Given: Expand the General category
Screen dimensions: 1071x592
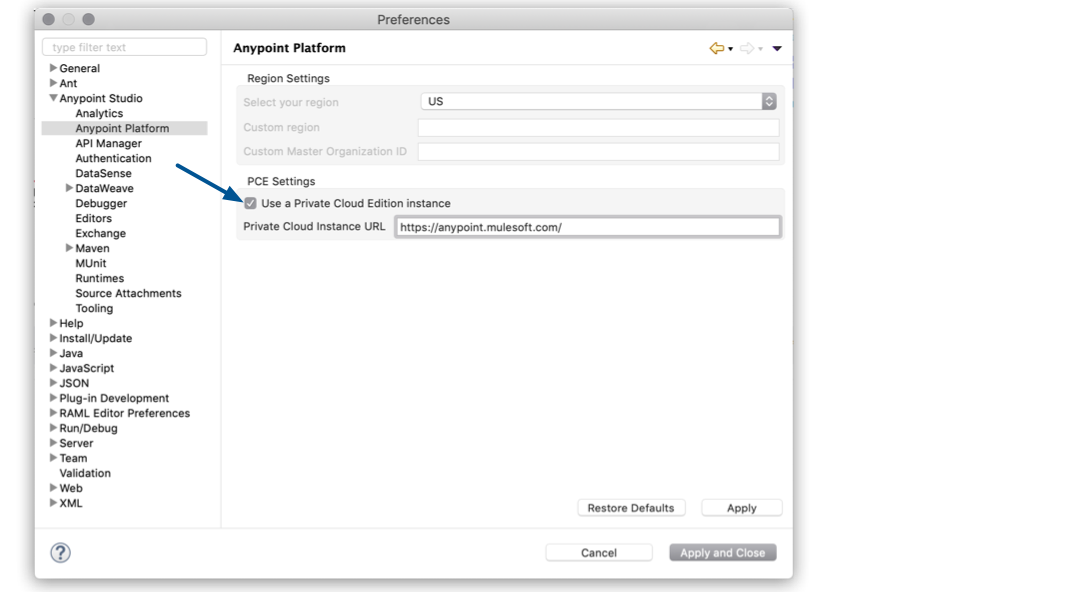Looking at the screenshot, I should click(x=53, y=68).
